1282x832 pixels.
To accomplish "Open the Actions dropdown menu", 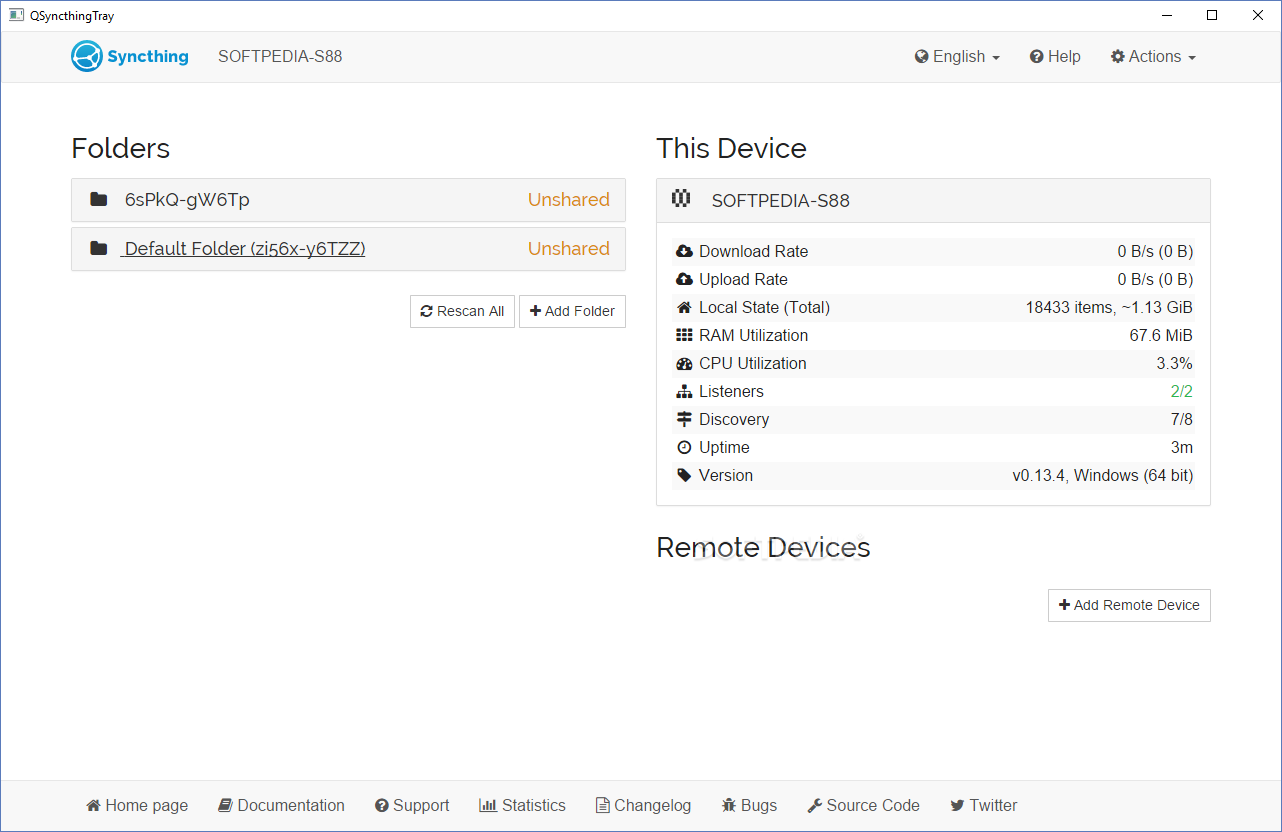I will pos(1153,57).
